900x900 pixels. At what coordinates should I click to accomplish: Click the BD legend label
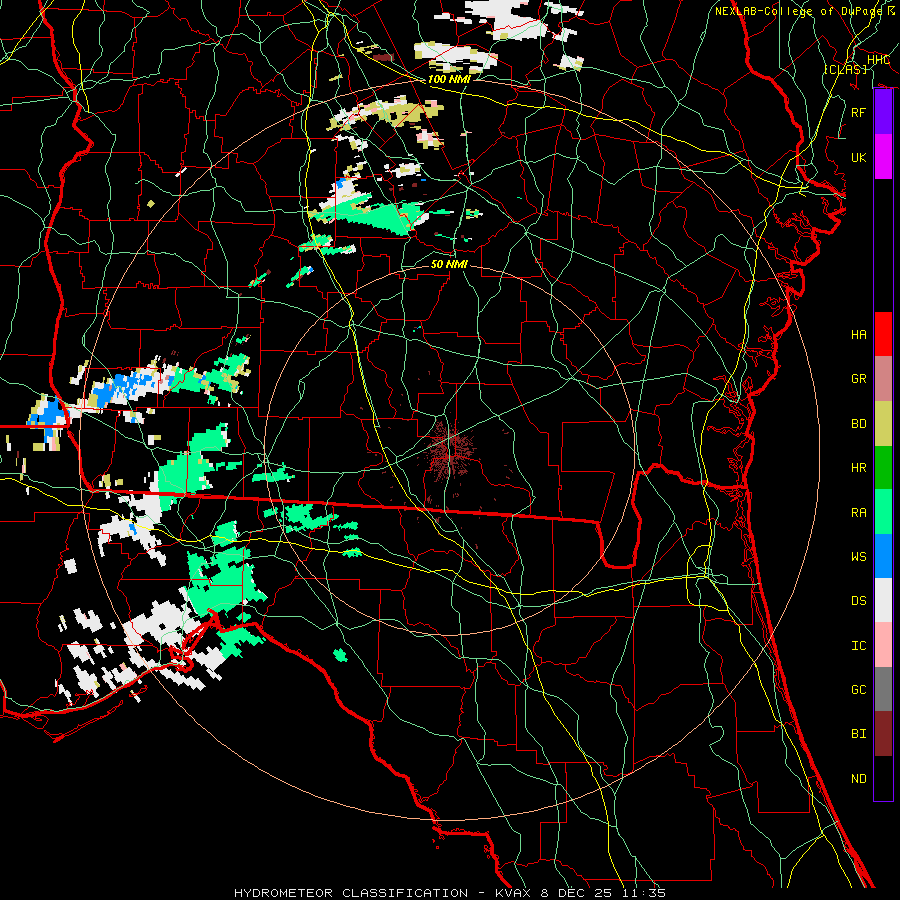pyautogui.click(x=859, y=424)
